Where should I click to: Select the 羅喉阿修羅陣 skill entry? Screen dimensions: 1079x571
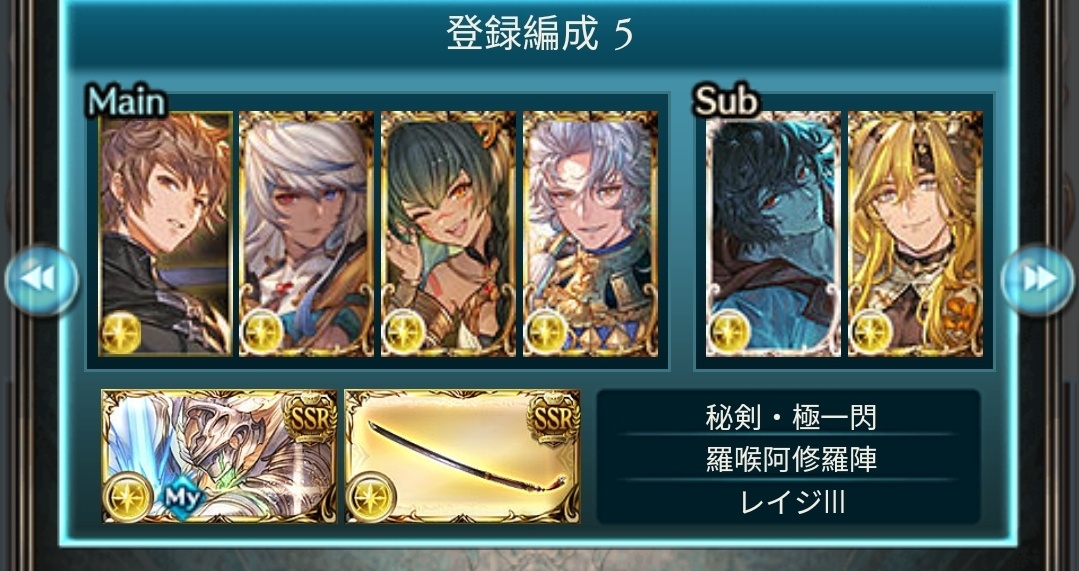click(x=790, y=458)
